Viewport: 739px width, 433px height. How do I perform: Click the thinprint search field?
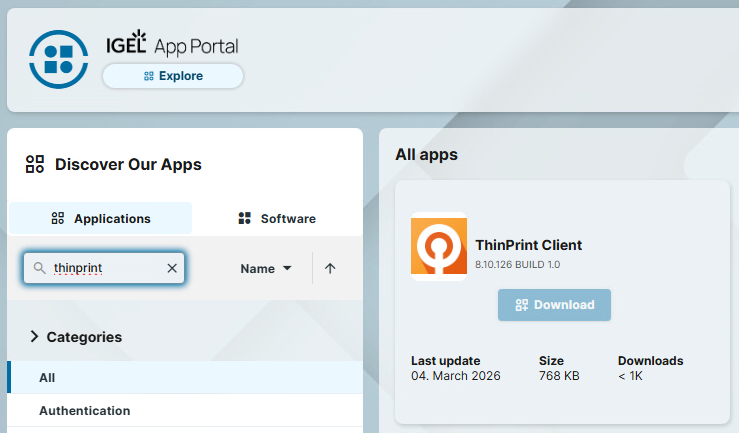104,268
